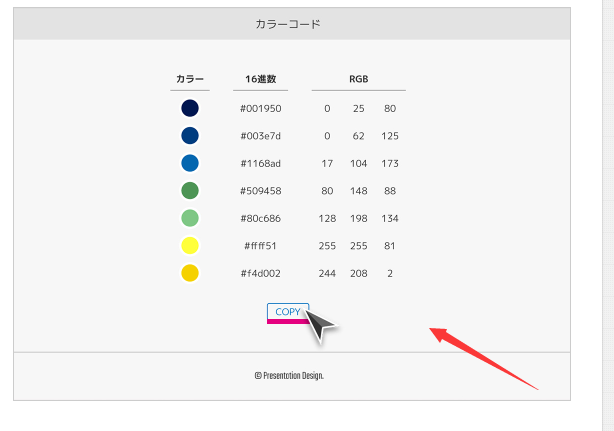Viewport: 614px width, 431px height.
Task: Click hex code #ffff51
Action: 260,246
